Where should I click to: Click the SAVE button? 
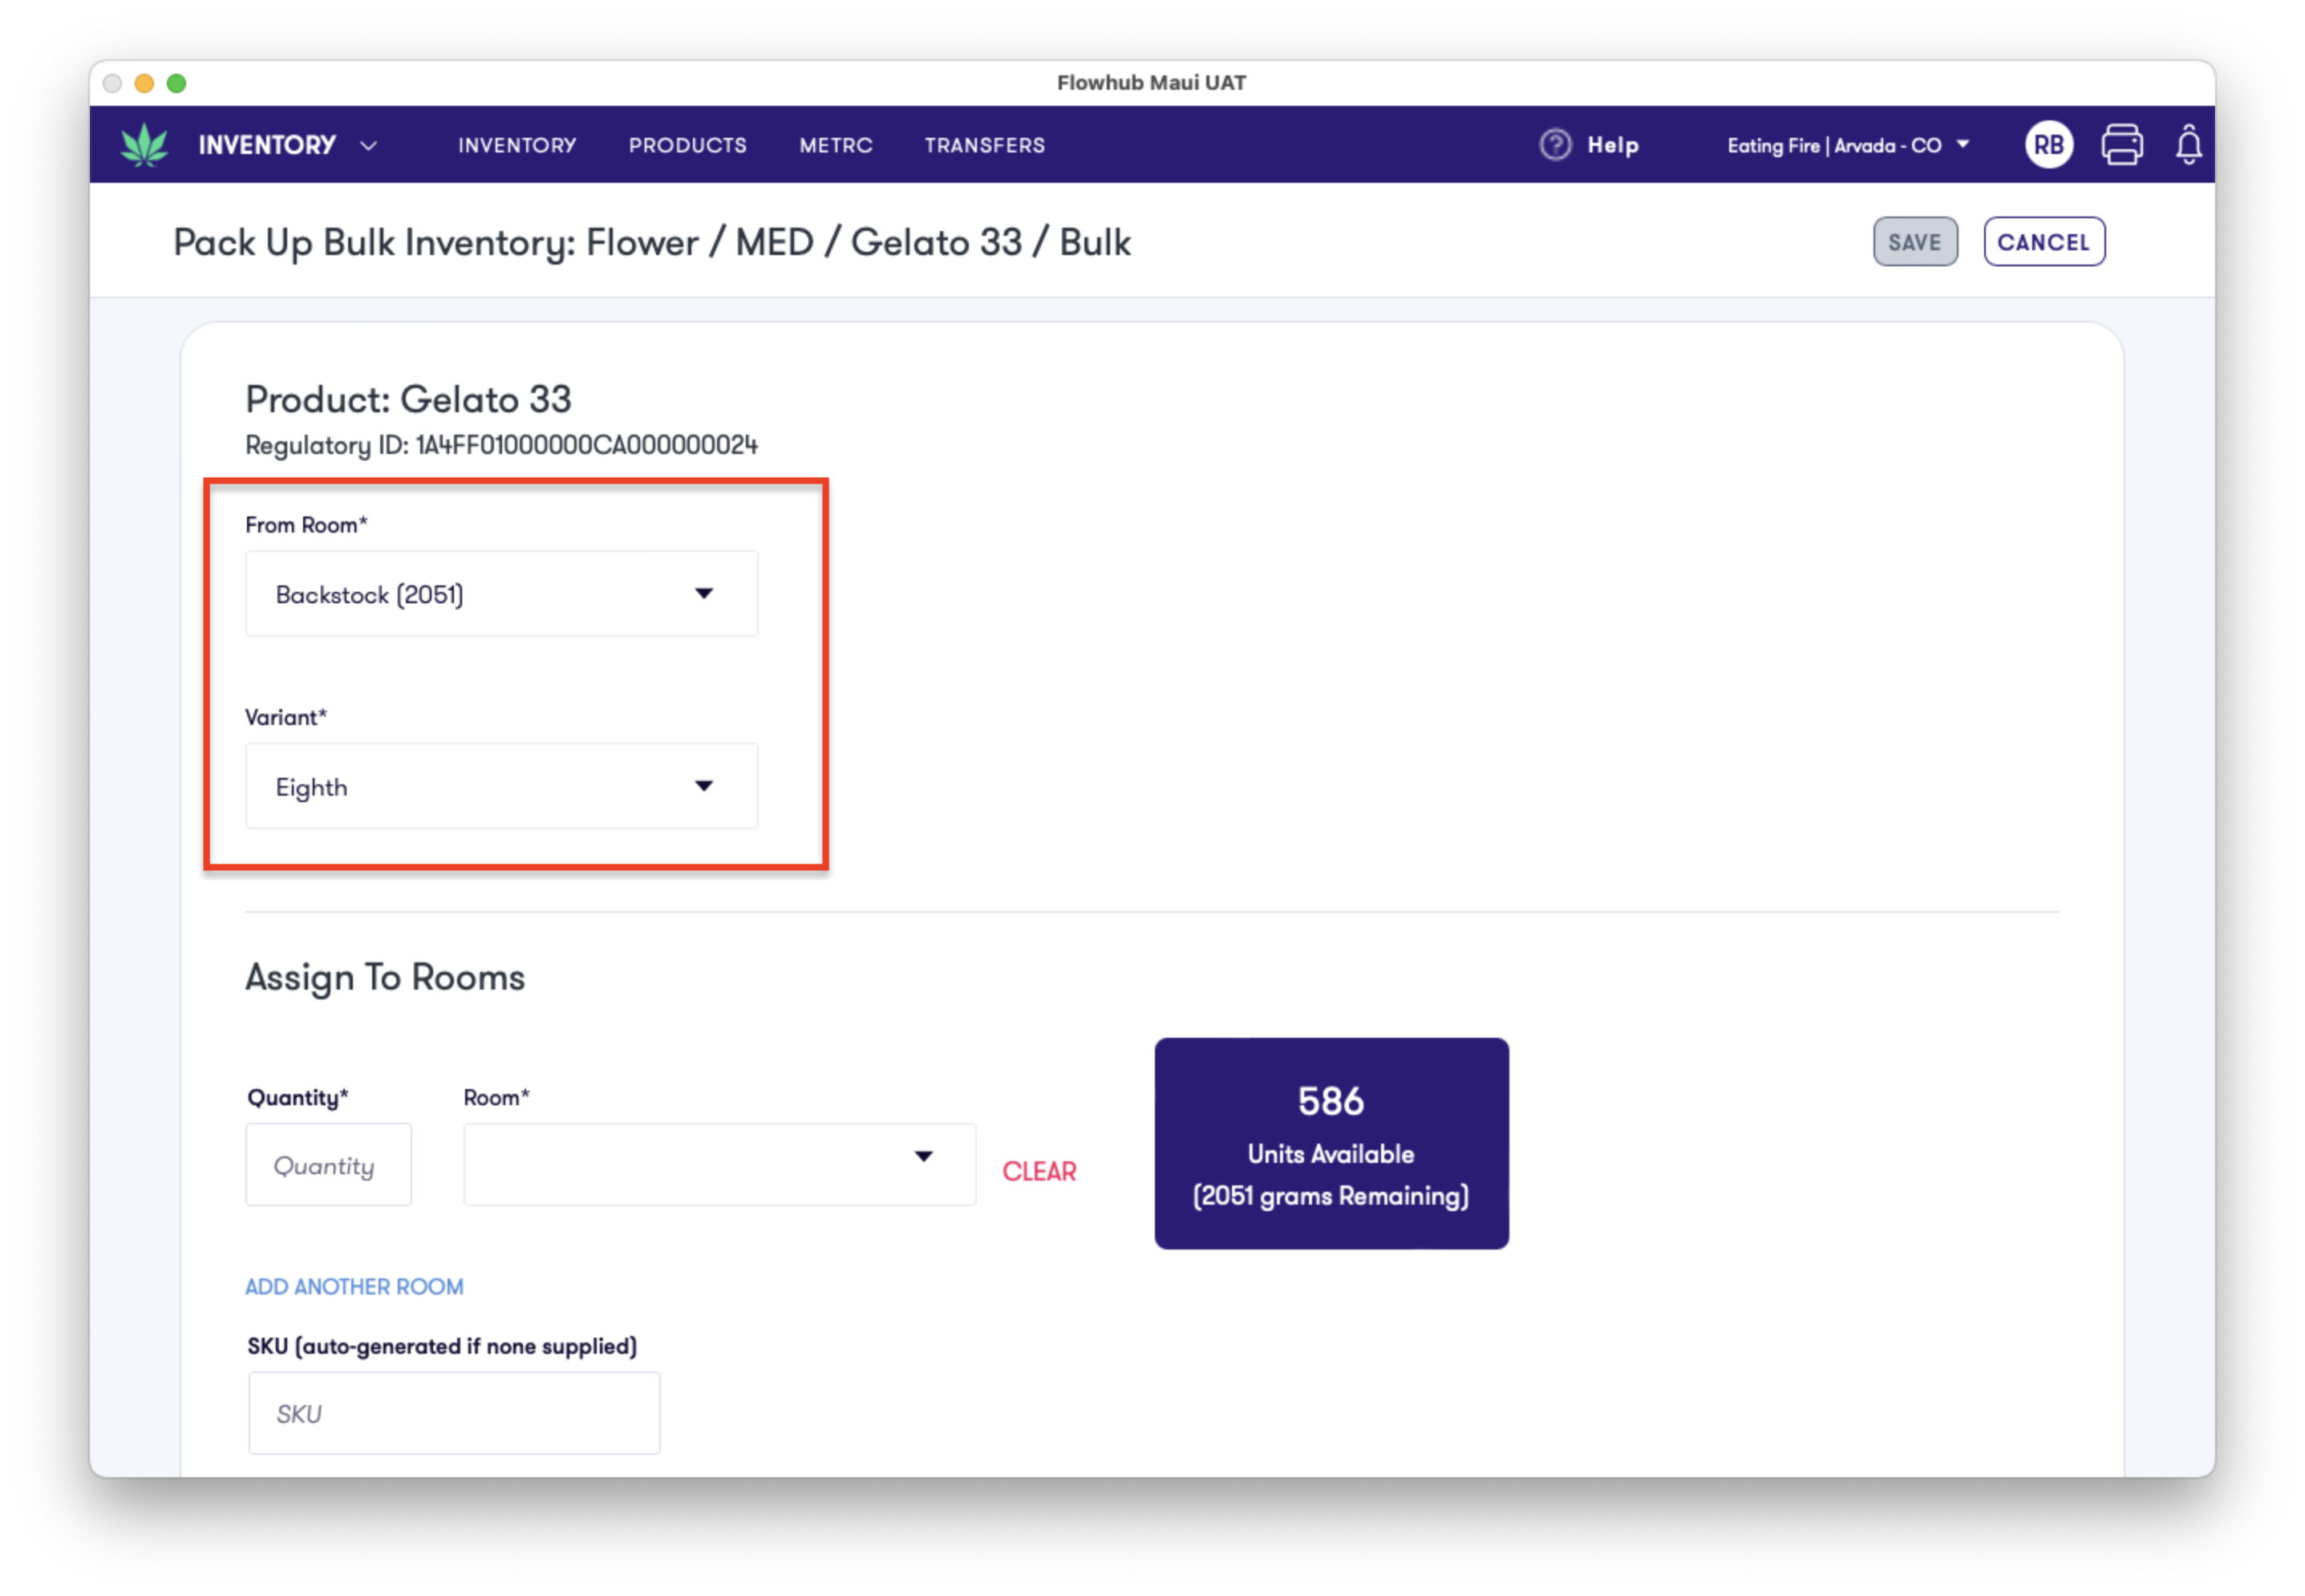coord(1914,242)
